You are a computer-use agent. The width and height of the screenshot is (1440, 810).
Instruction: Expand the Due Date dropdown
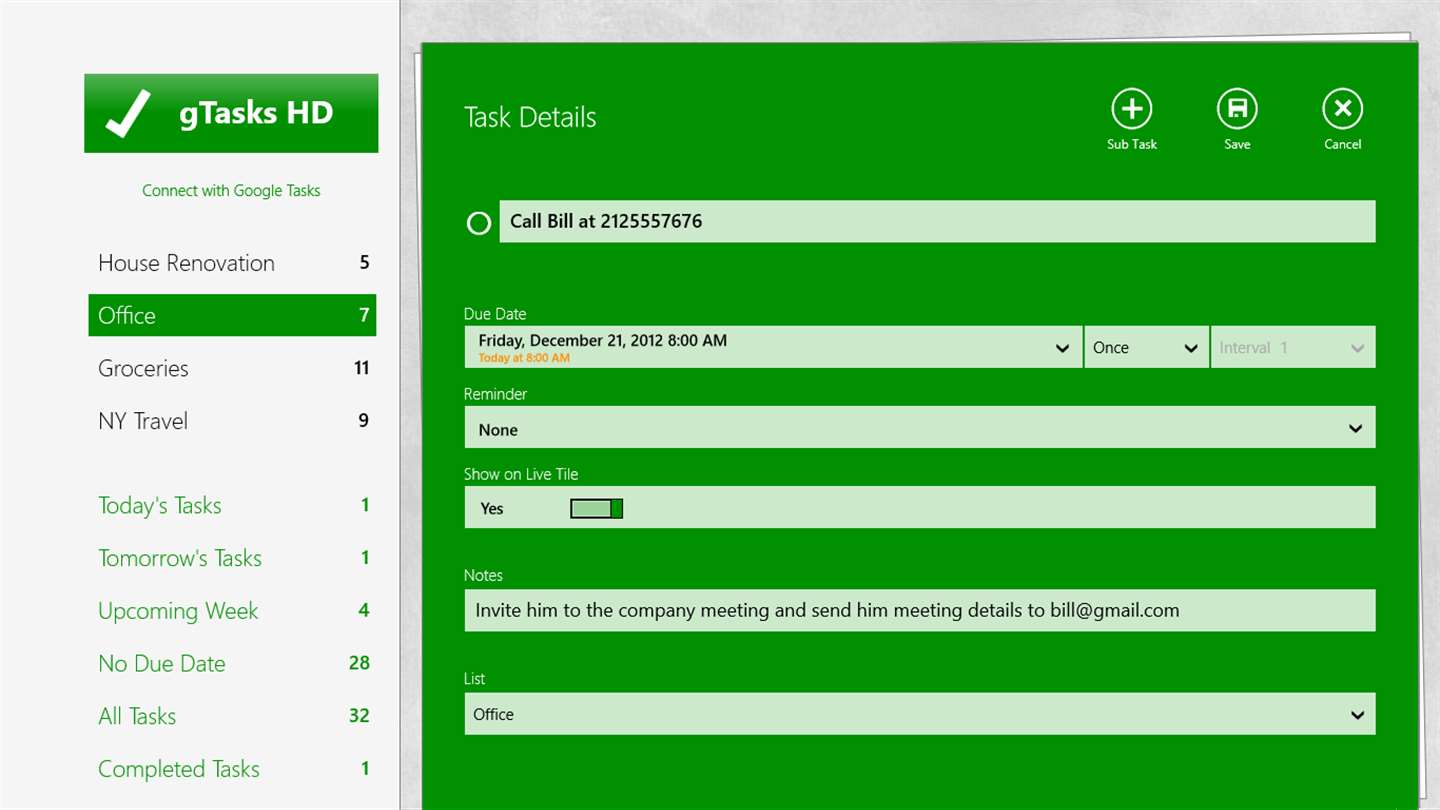pos(773,347)
